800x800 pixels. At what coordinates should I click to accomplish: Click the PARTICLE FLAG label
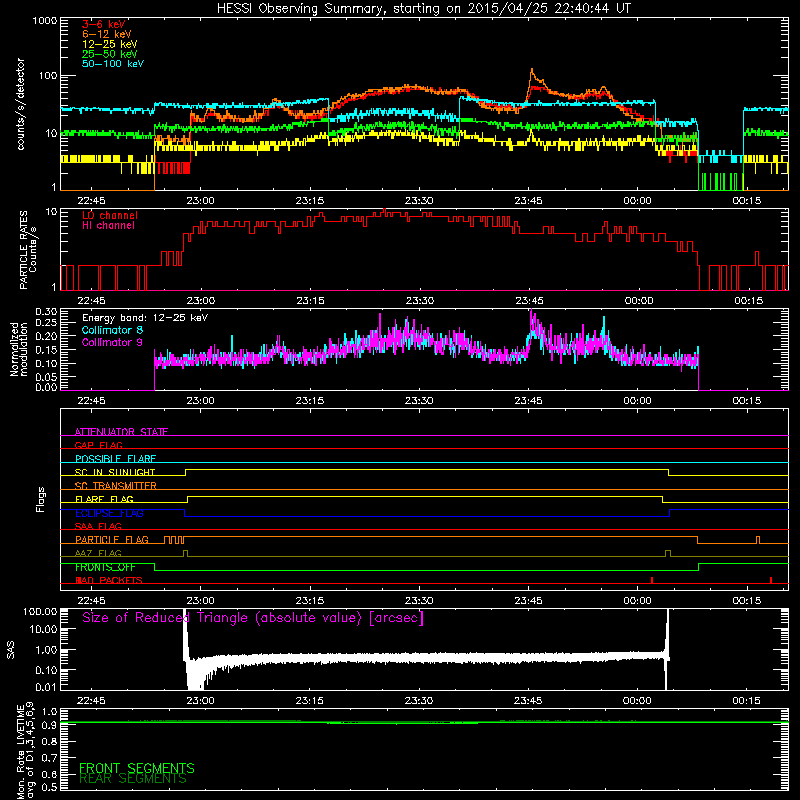(112, 539)
